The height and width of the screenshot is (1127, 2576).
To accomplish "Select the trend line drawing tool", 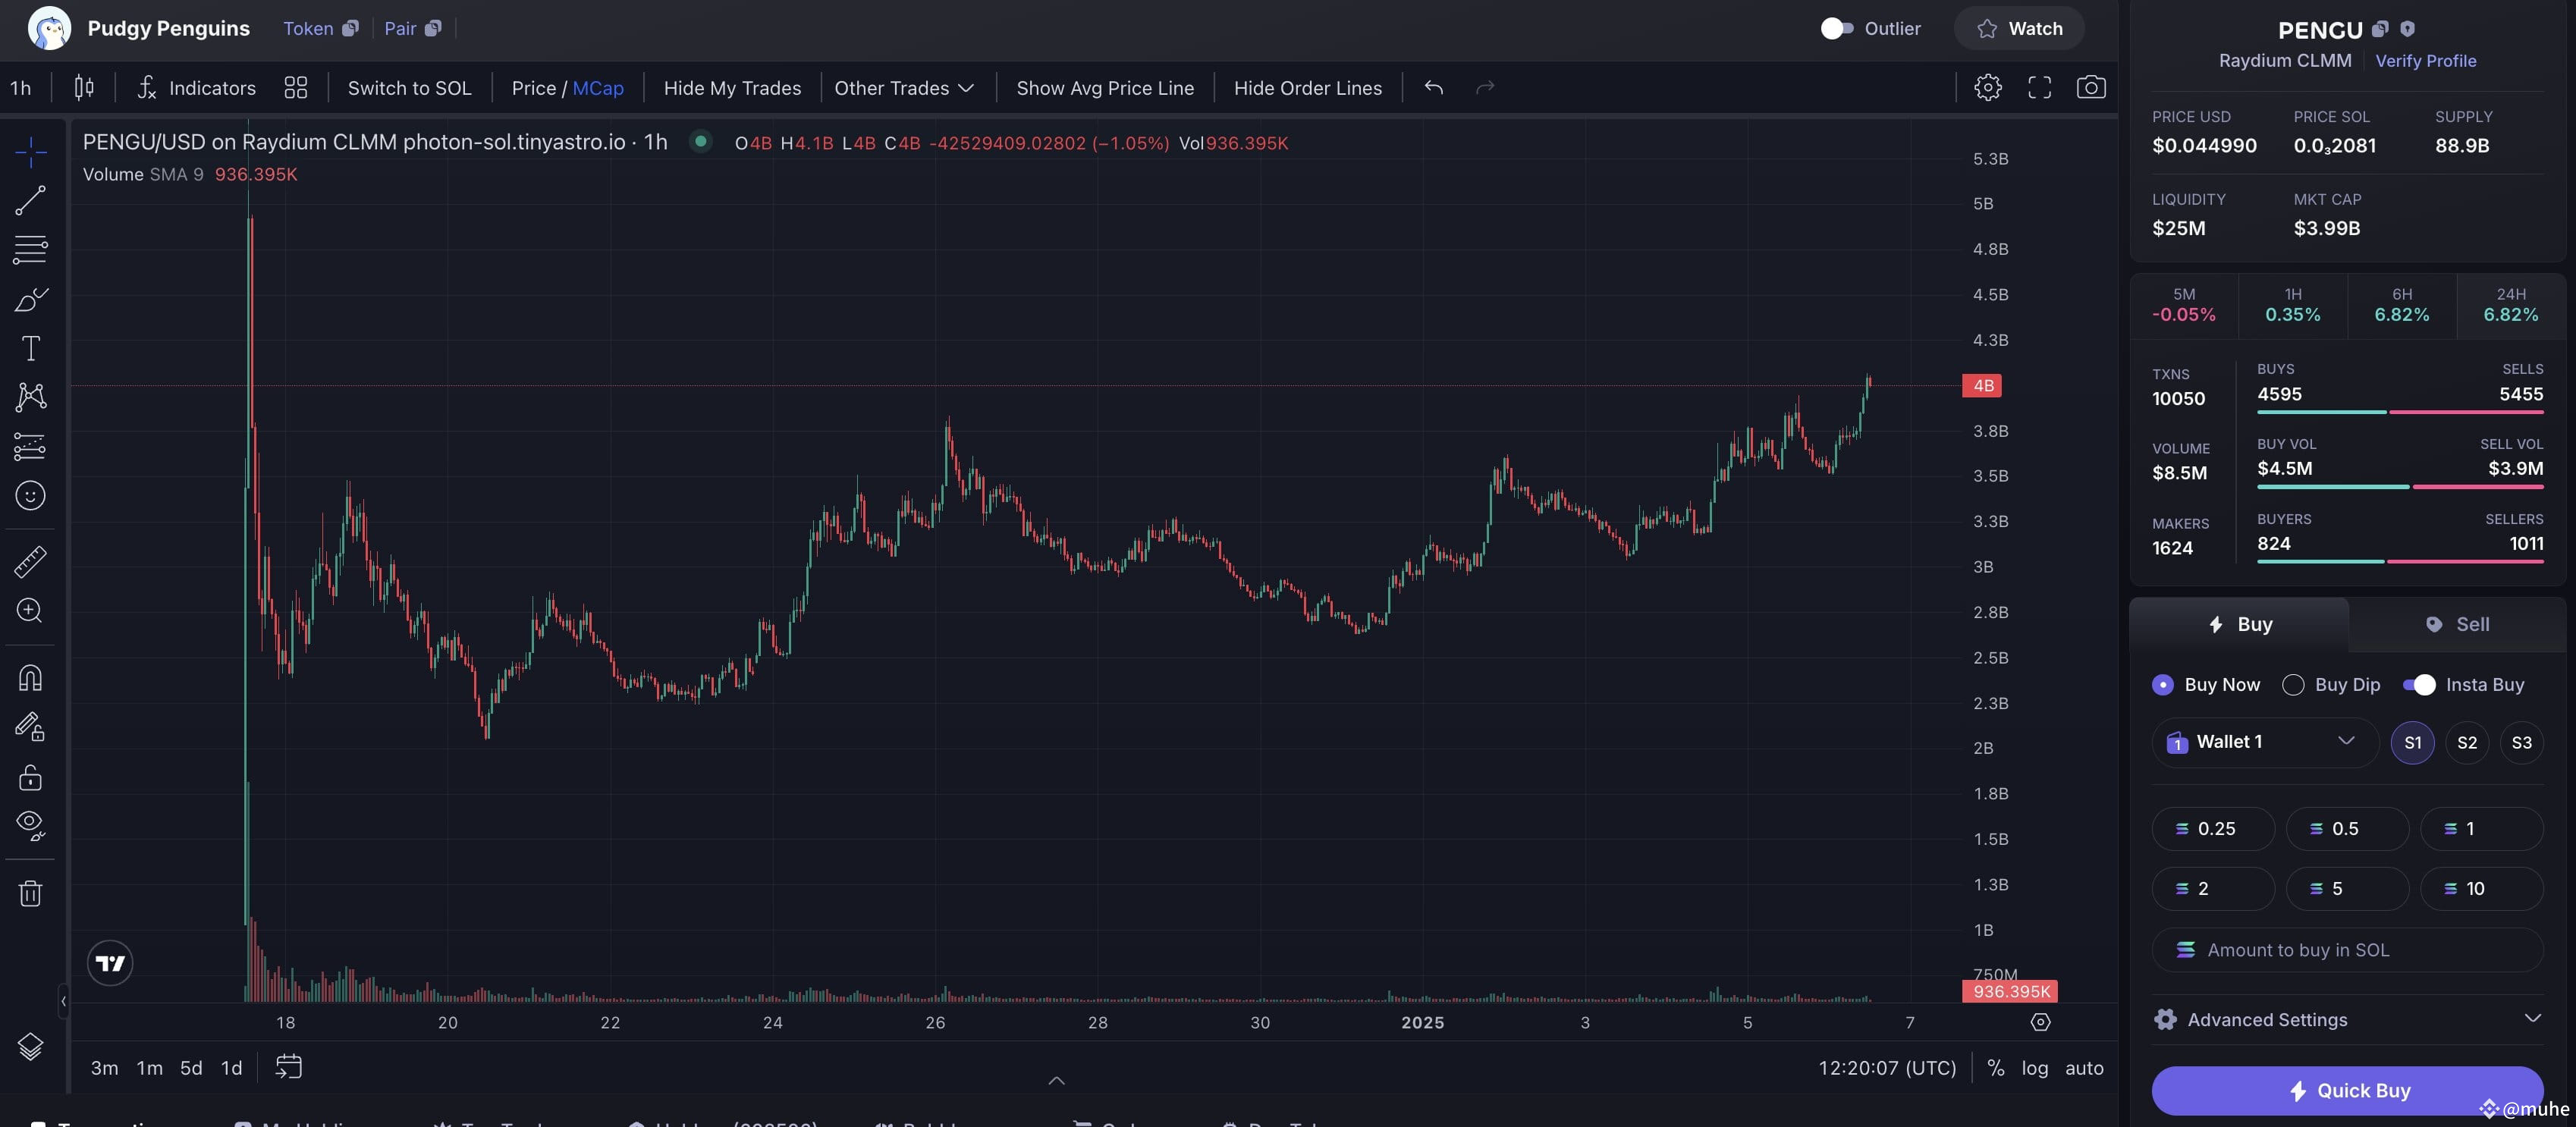I will (30, 201).
